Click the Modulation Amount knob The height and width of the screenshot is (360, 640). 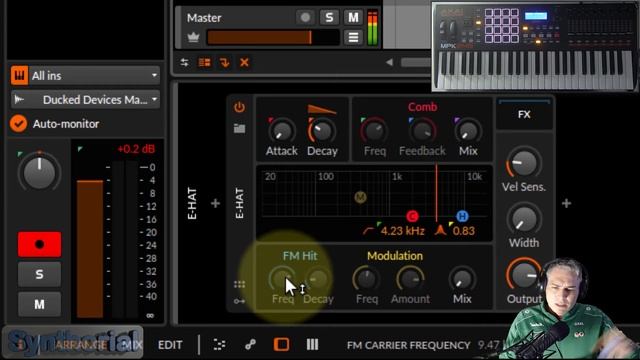[x=410, y=279]
